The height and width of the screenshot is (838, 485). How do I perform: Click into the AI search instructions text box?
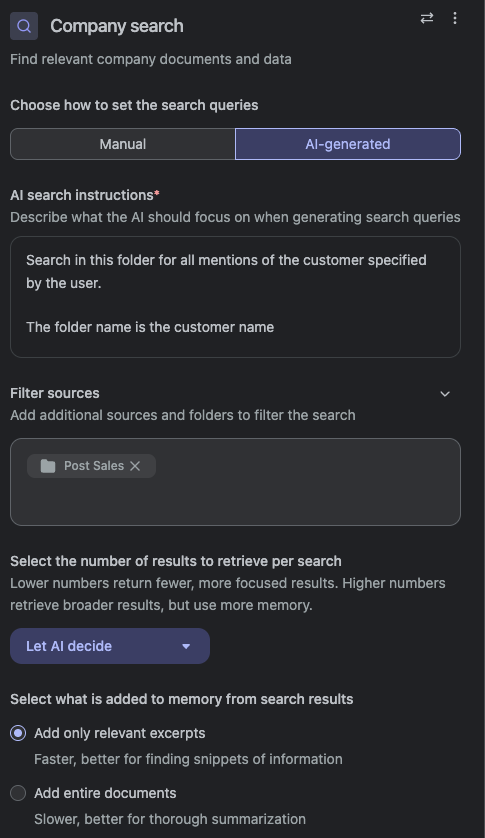pos(235,297)
